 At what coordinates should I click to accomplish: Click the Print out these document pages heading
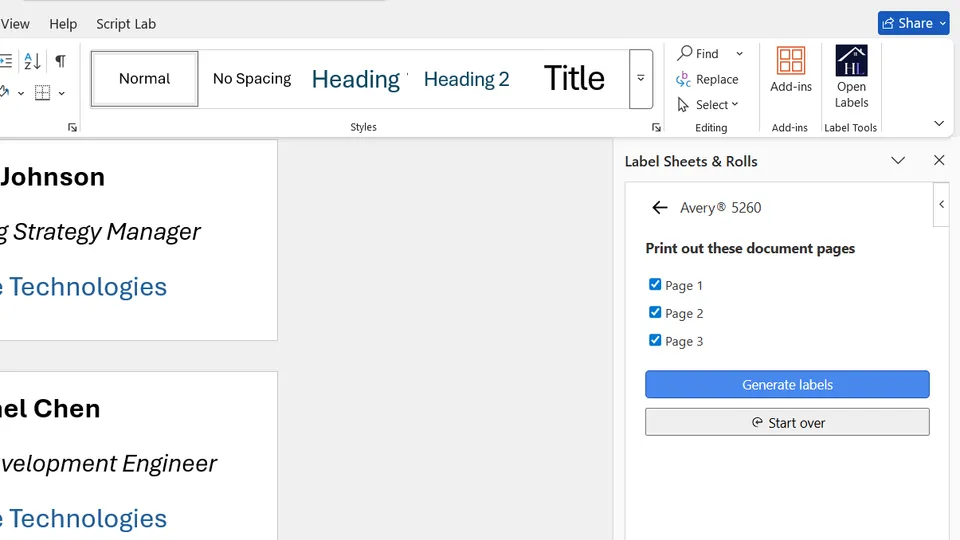click(750, 249)
